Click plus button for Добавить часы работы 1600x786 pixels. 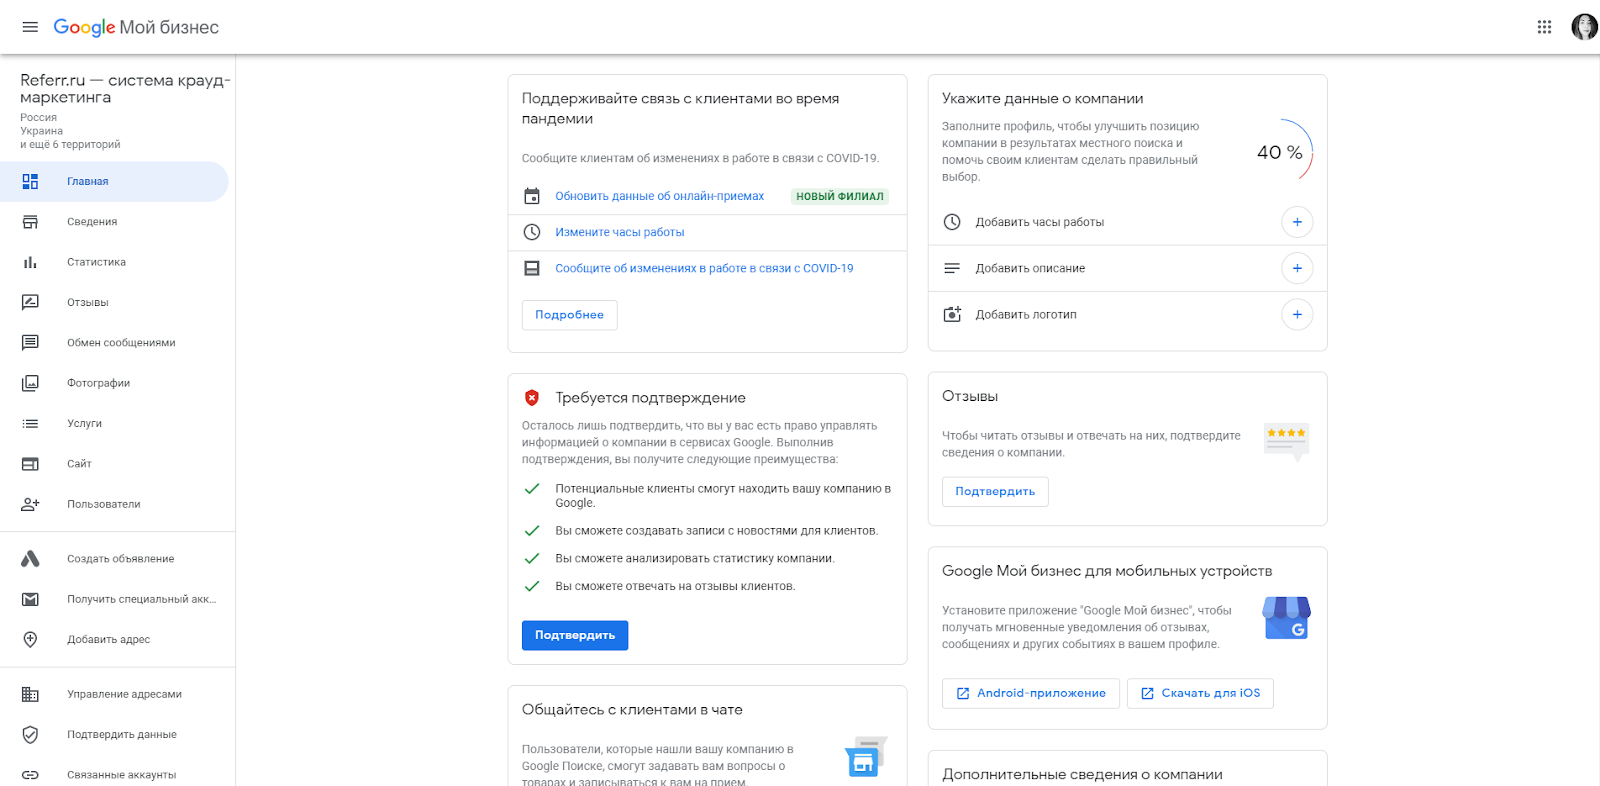tap(1297, 222)
